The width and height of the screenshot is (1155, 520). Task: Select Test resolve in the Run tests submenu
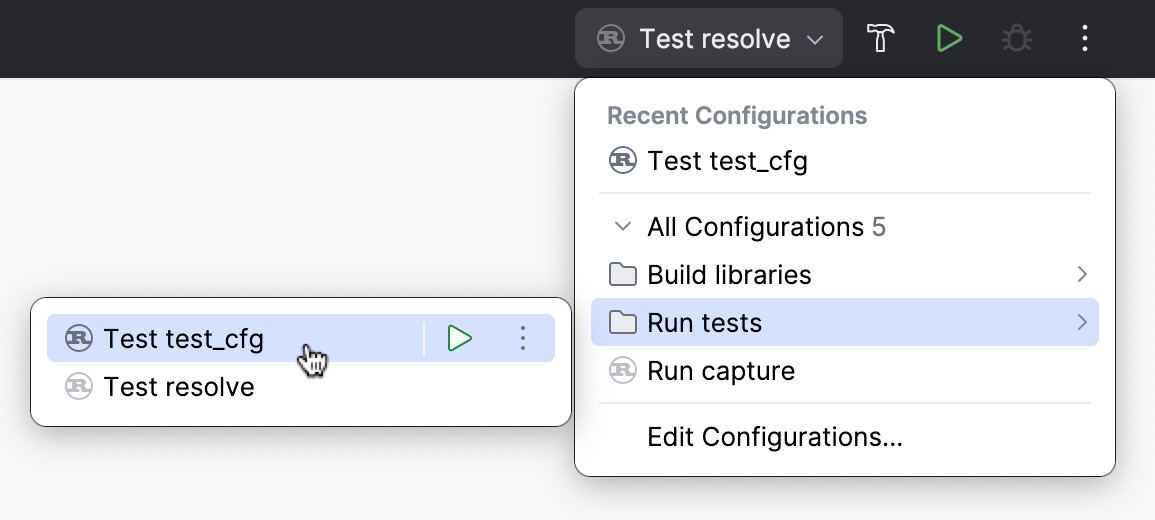(179, 387)
